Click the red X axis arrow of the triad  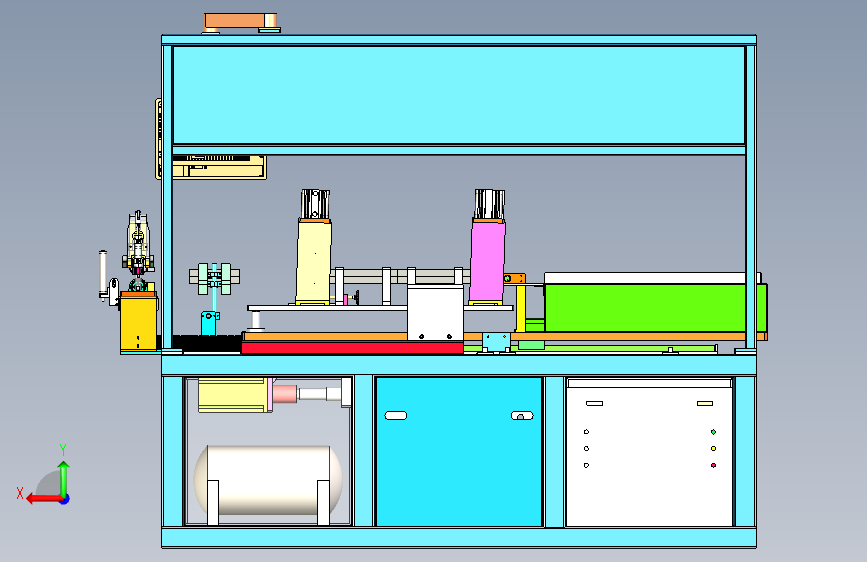tap(44, 499)
